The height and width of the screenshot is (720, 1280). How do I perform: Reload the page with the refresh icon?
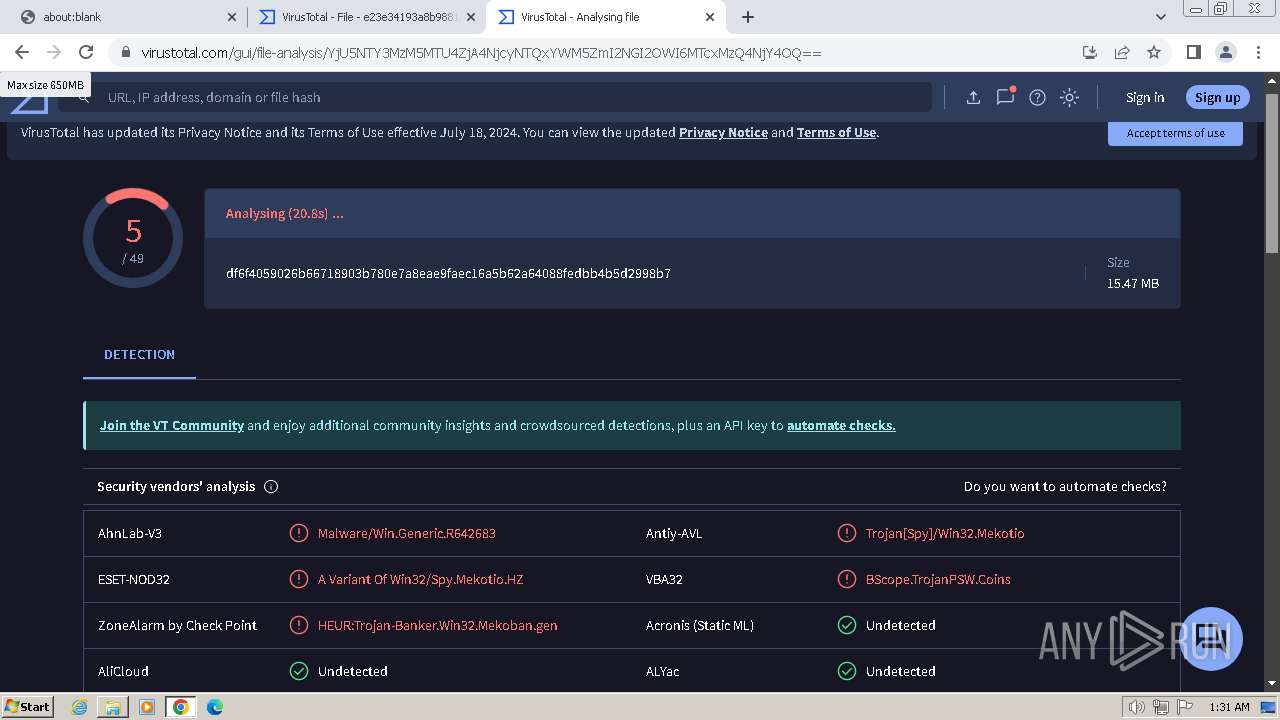coord(86,52)
